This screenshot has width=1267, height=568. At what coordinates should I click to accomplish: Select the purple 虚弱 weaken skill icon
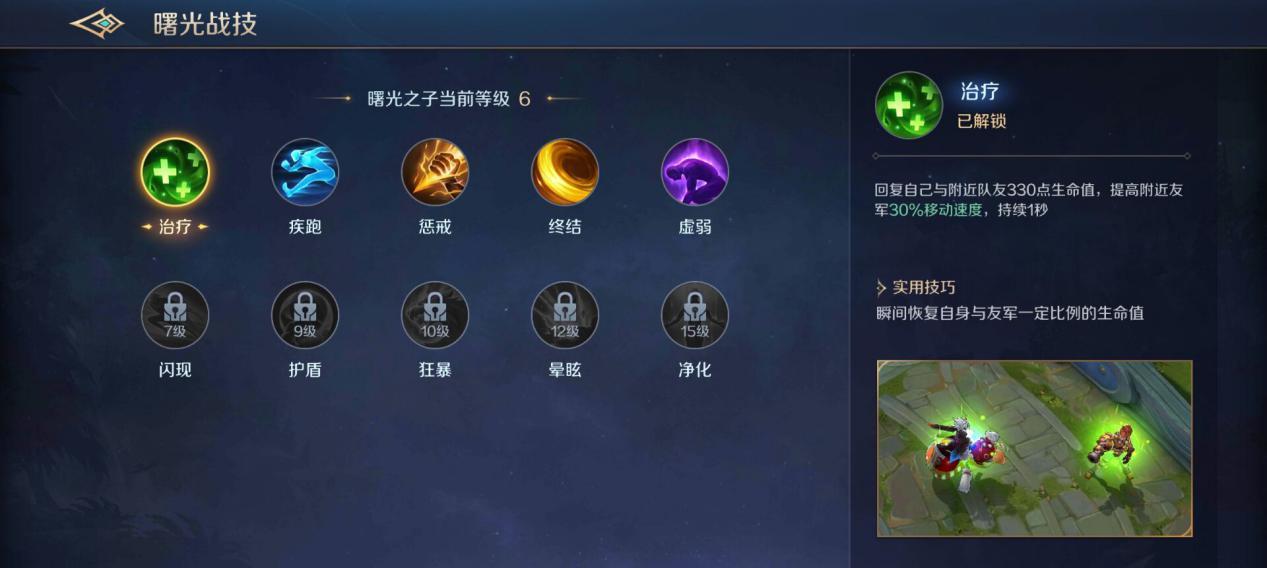(x=695, y=172)
